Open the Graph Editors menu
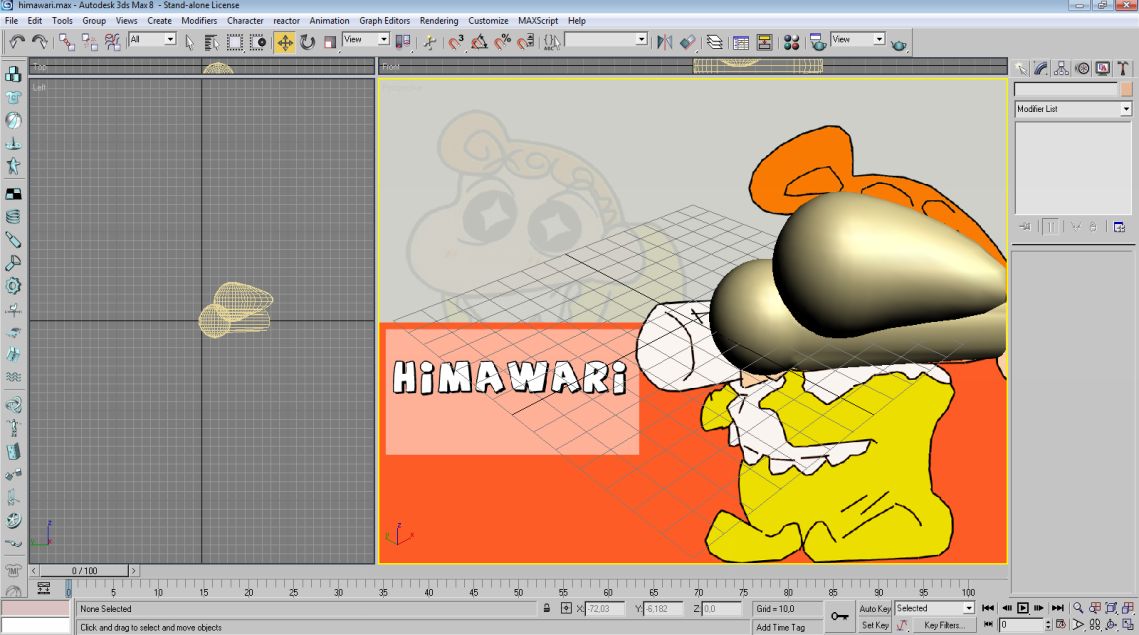1139x635 pixels. (384, 20)
